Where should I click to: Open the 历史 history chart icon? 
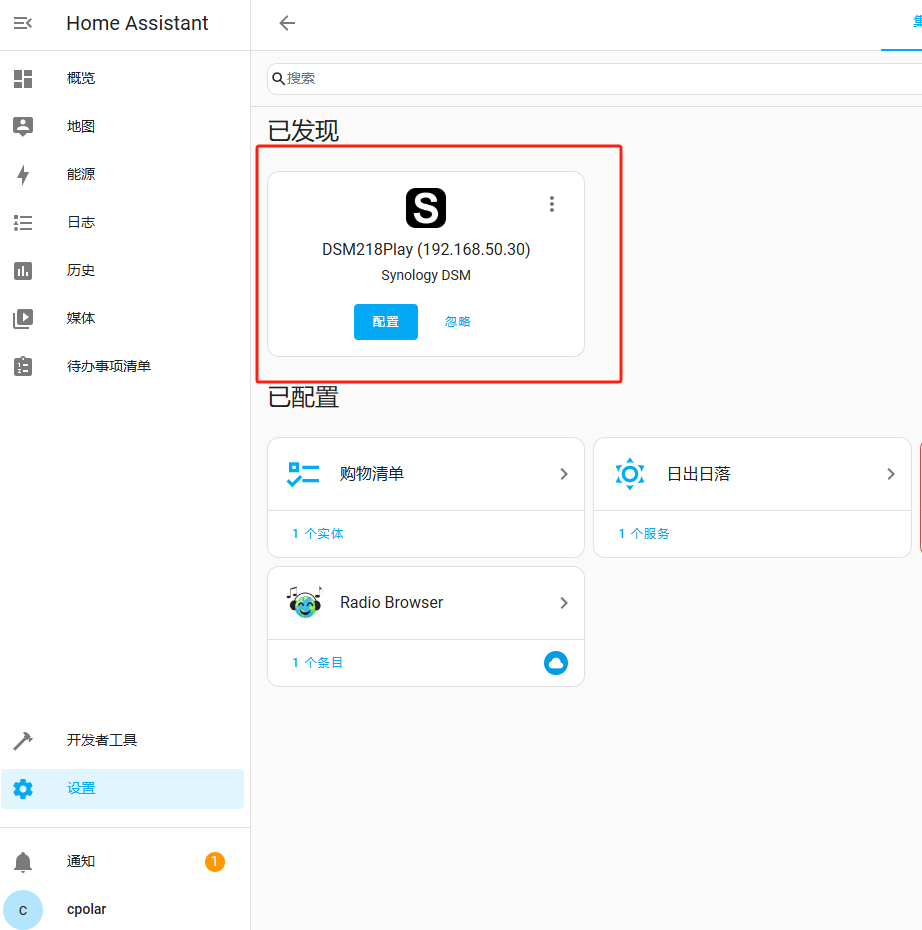tap(23, 270)
